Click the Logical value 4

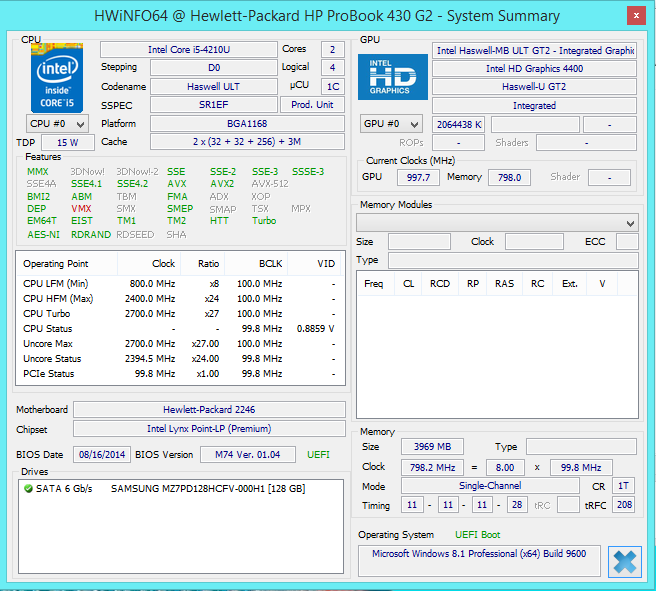[x=333, y=67]
